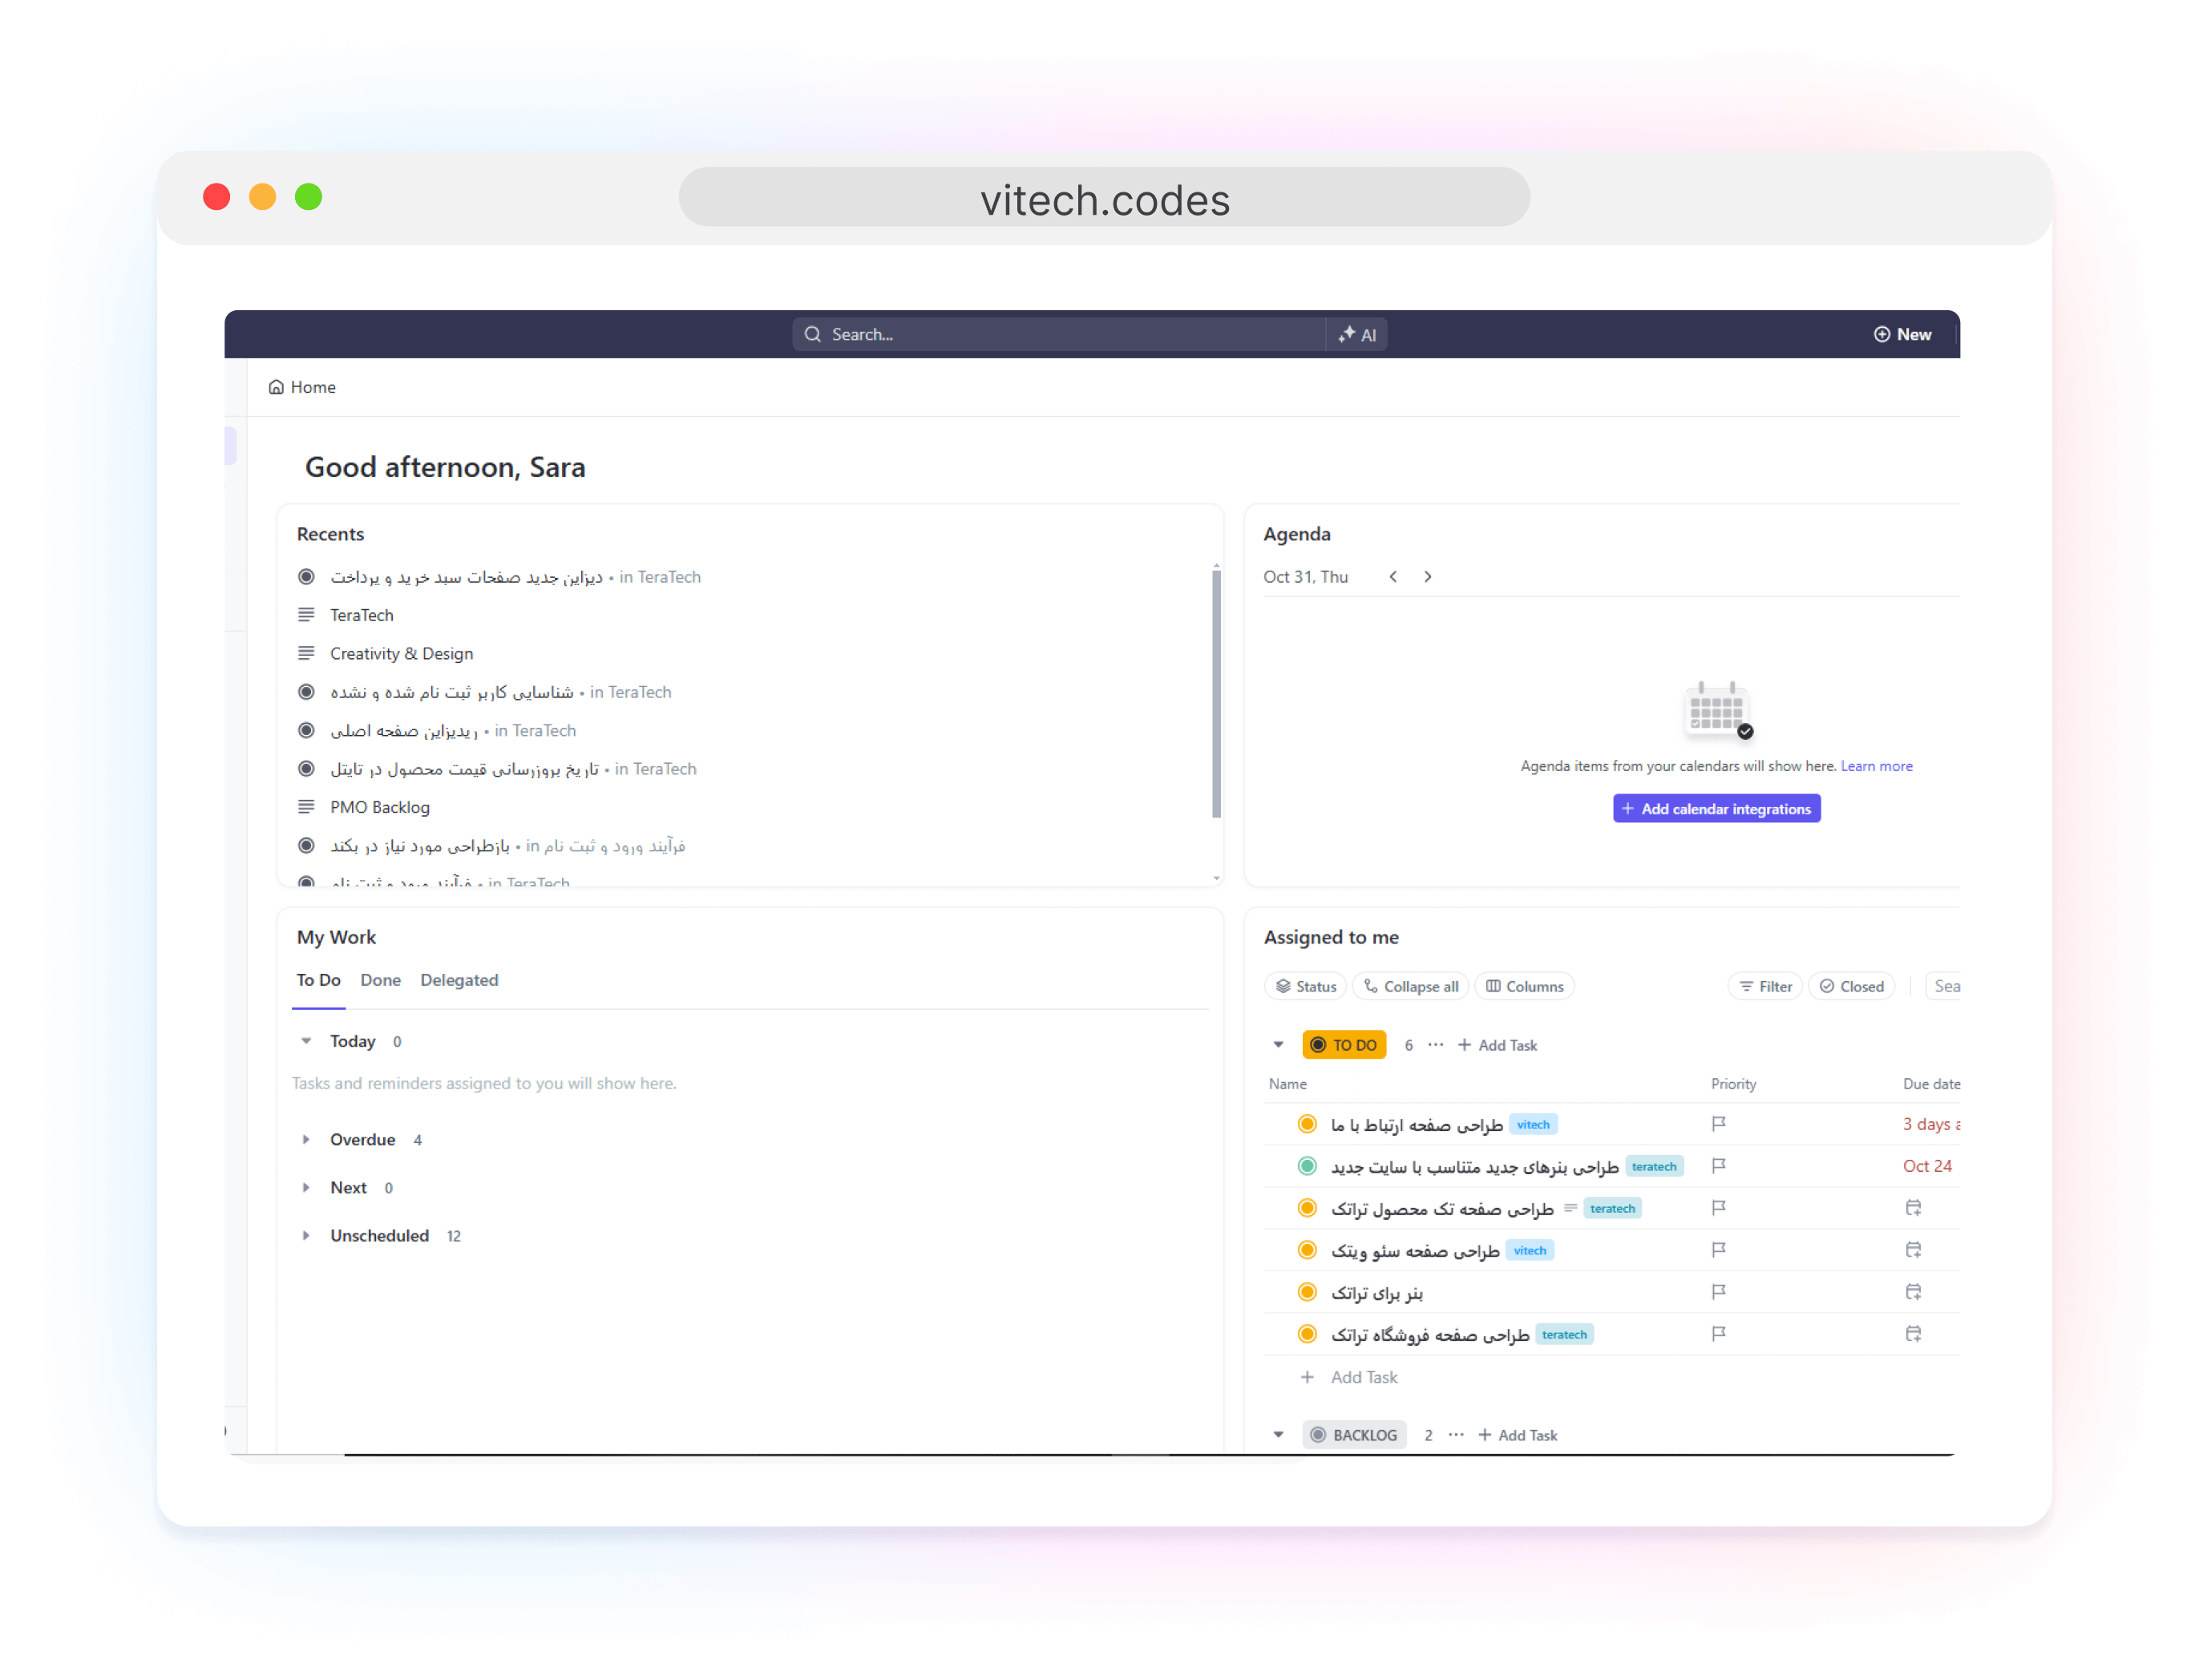This screenshot has width=2199, height=1680.
Task: Open recent task تاریخ بروزرسانی قیمت محصول
Action: (x=465, y=769)
